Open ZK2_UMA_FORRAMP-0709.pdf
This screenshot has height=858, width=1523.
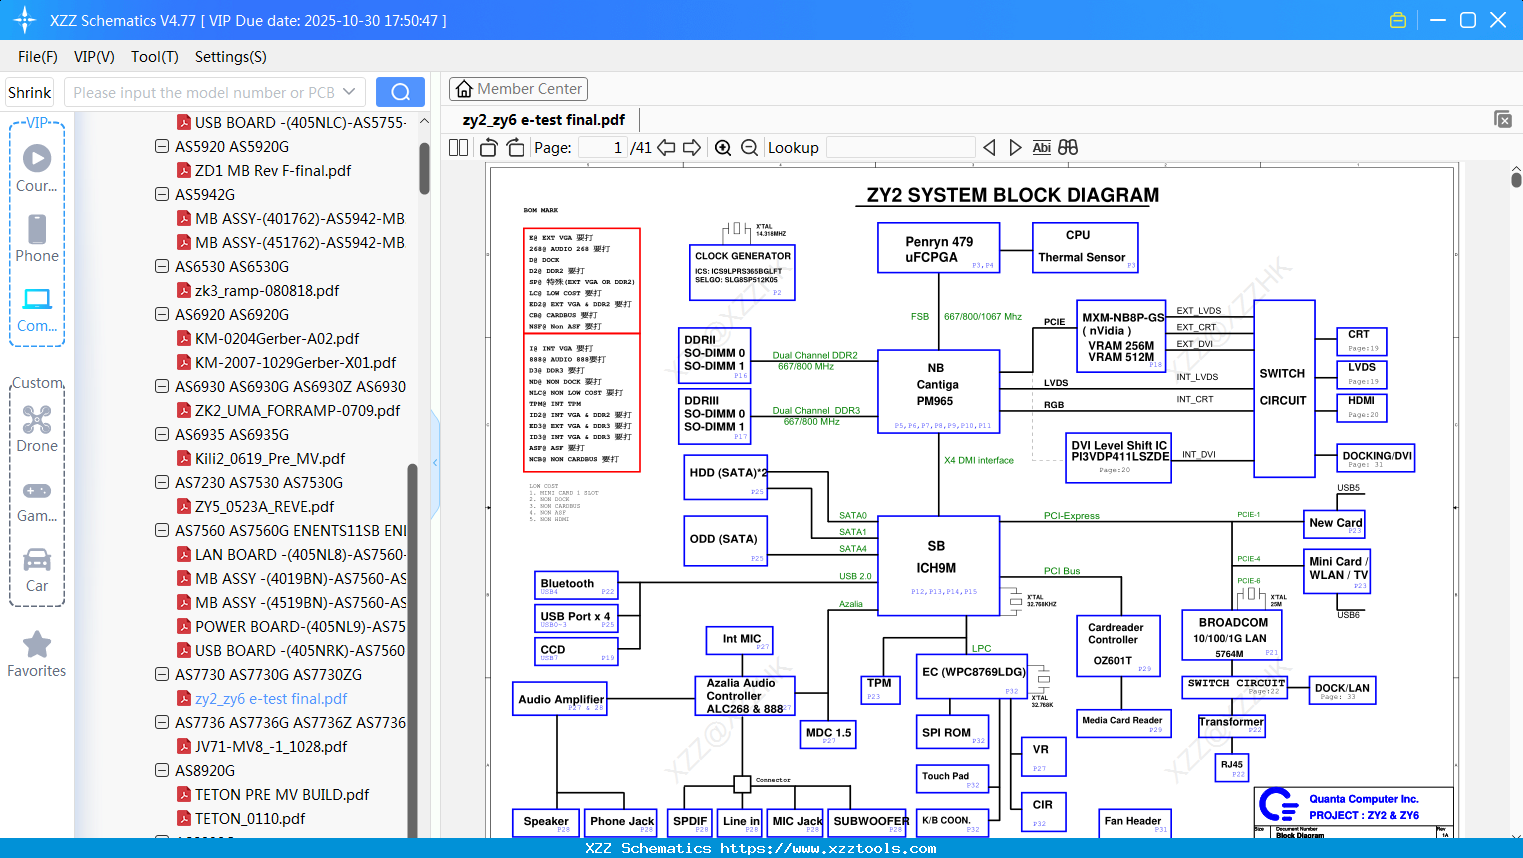pos(297,410)
